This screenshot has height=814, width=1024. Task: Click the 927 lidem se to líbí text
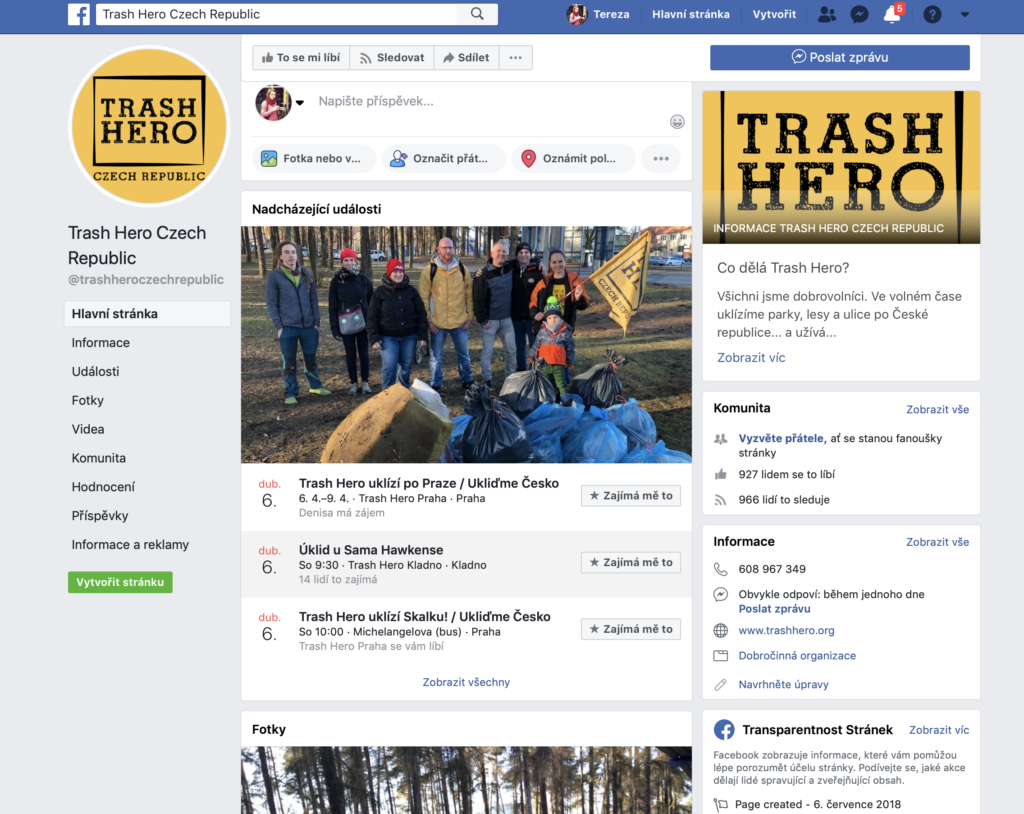tap(786, 474)
